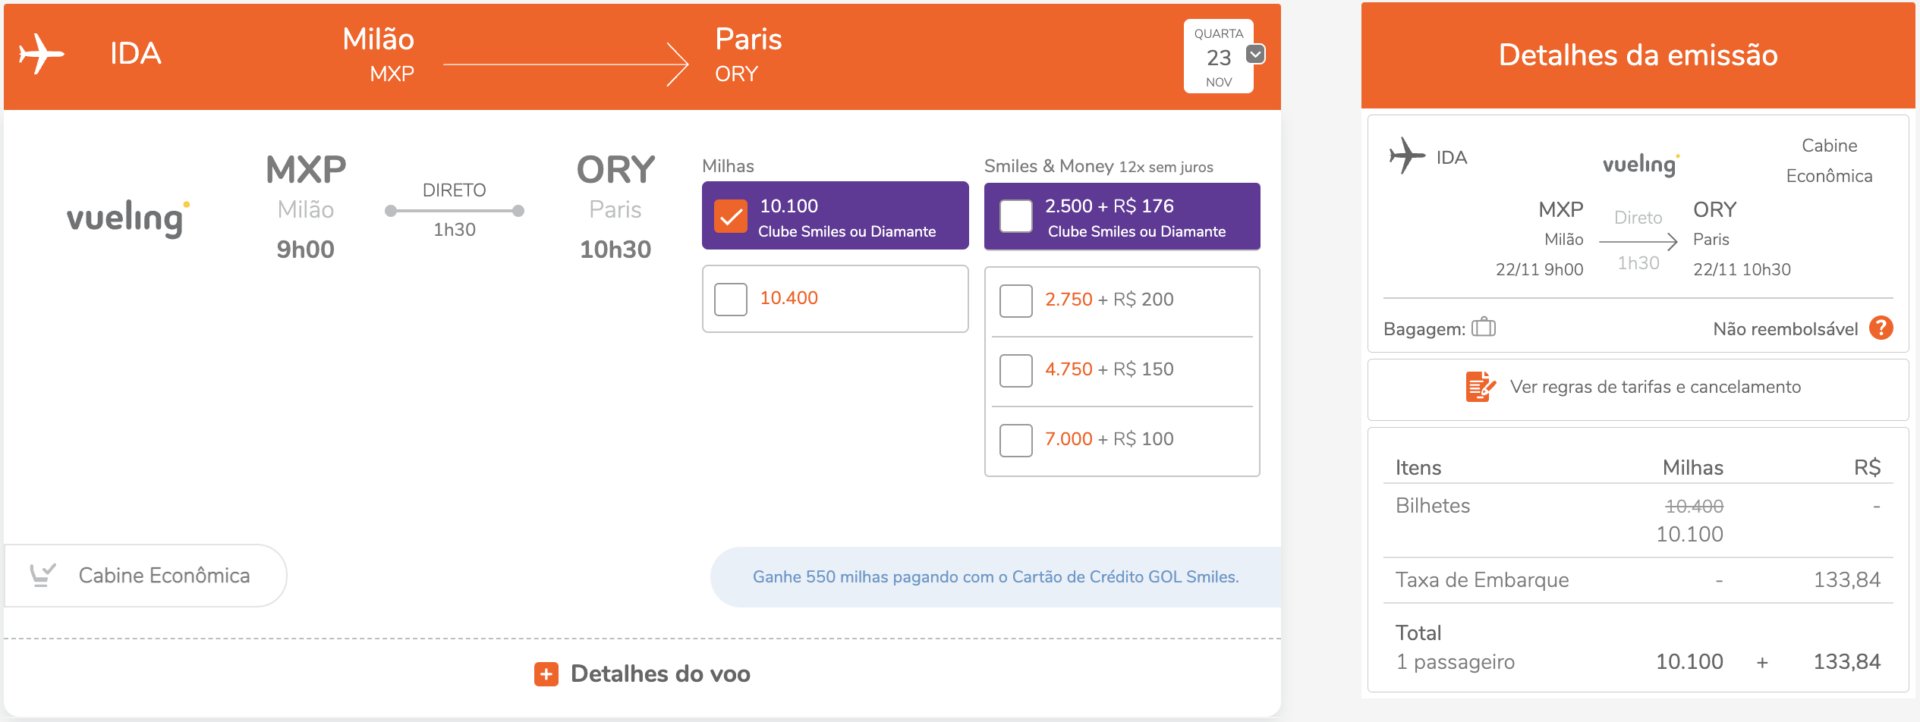Viewport: 1920px width, 722px height.
Task: Click the Quarta 23 Nov date box
Action: pyautogui.click(x=1218, y=57)
